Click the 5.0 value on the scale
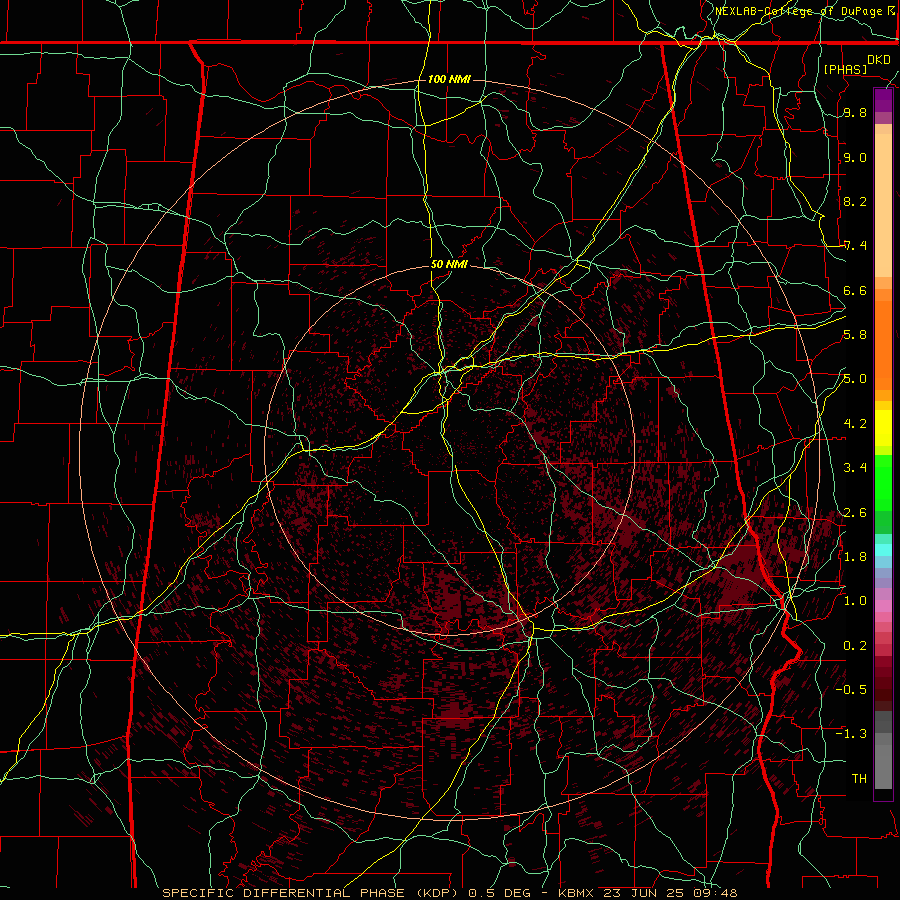Screen dimensions: 900x900 (855, 379)
